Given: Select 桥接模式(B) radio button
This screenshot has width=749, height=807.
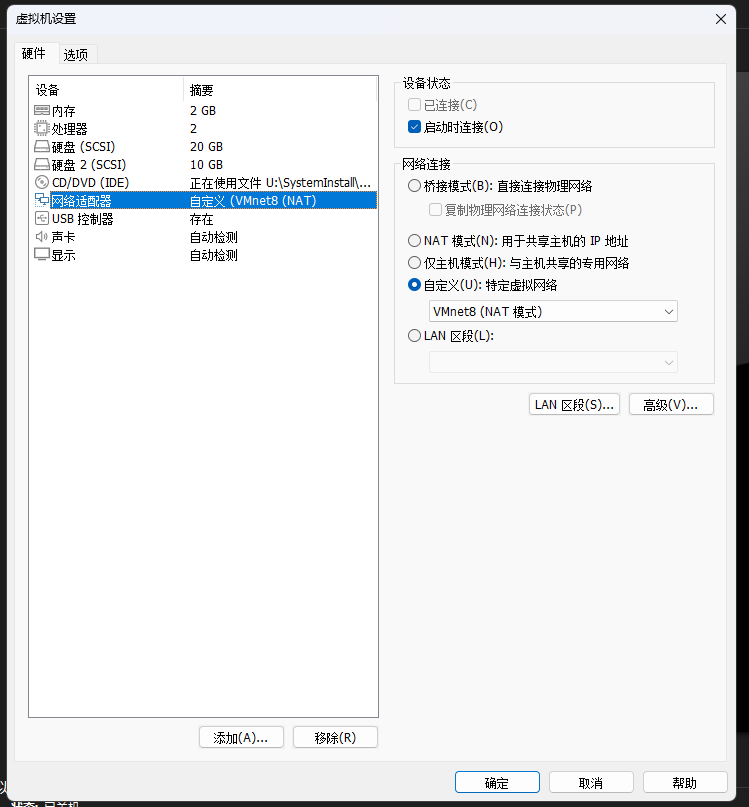Looking at the screenshot, I should (414, 186).
